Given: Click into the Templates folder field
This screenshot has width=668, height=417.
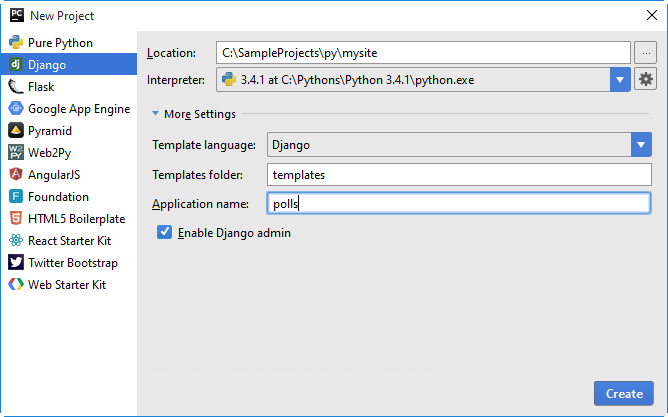Looking at the screenshot, I should tap(459, 175).
